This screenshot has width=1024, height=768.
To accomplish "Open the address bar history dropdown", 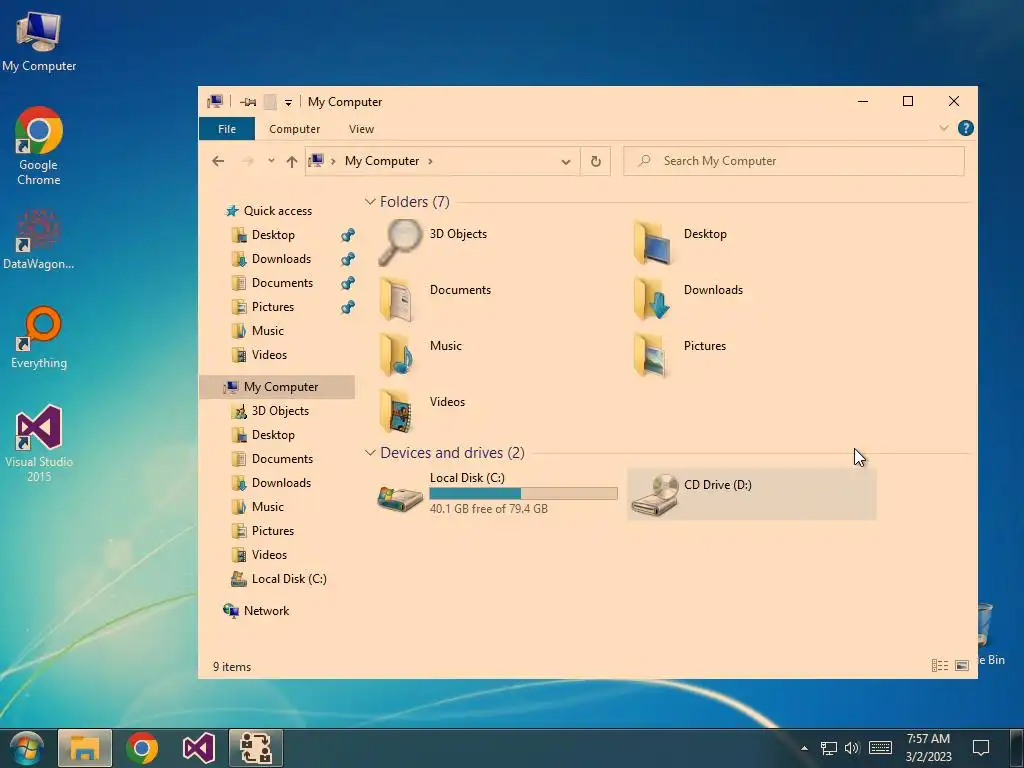I will pyautogui.click(x=566, y=161).
